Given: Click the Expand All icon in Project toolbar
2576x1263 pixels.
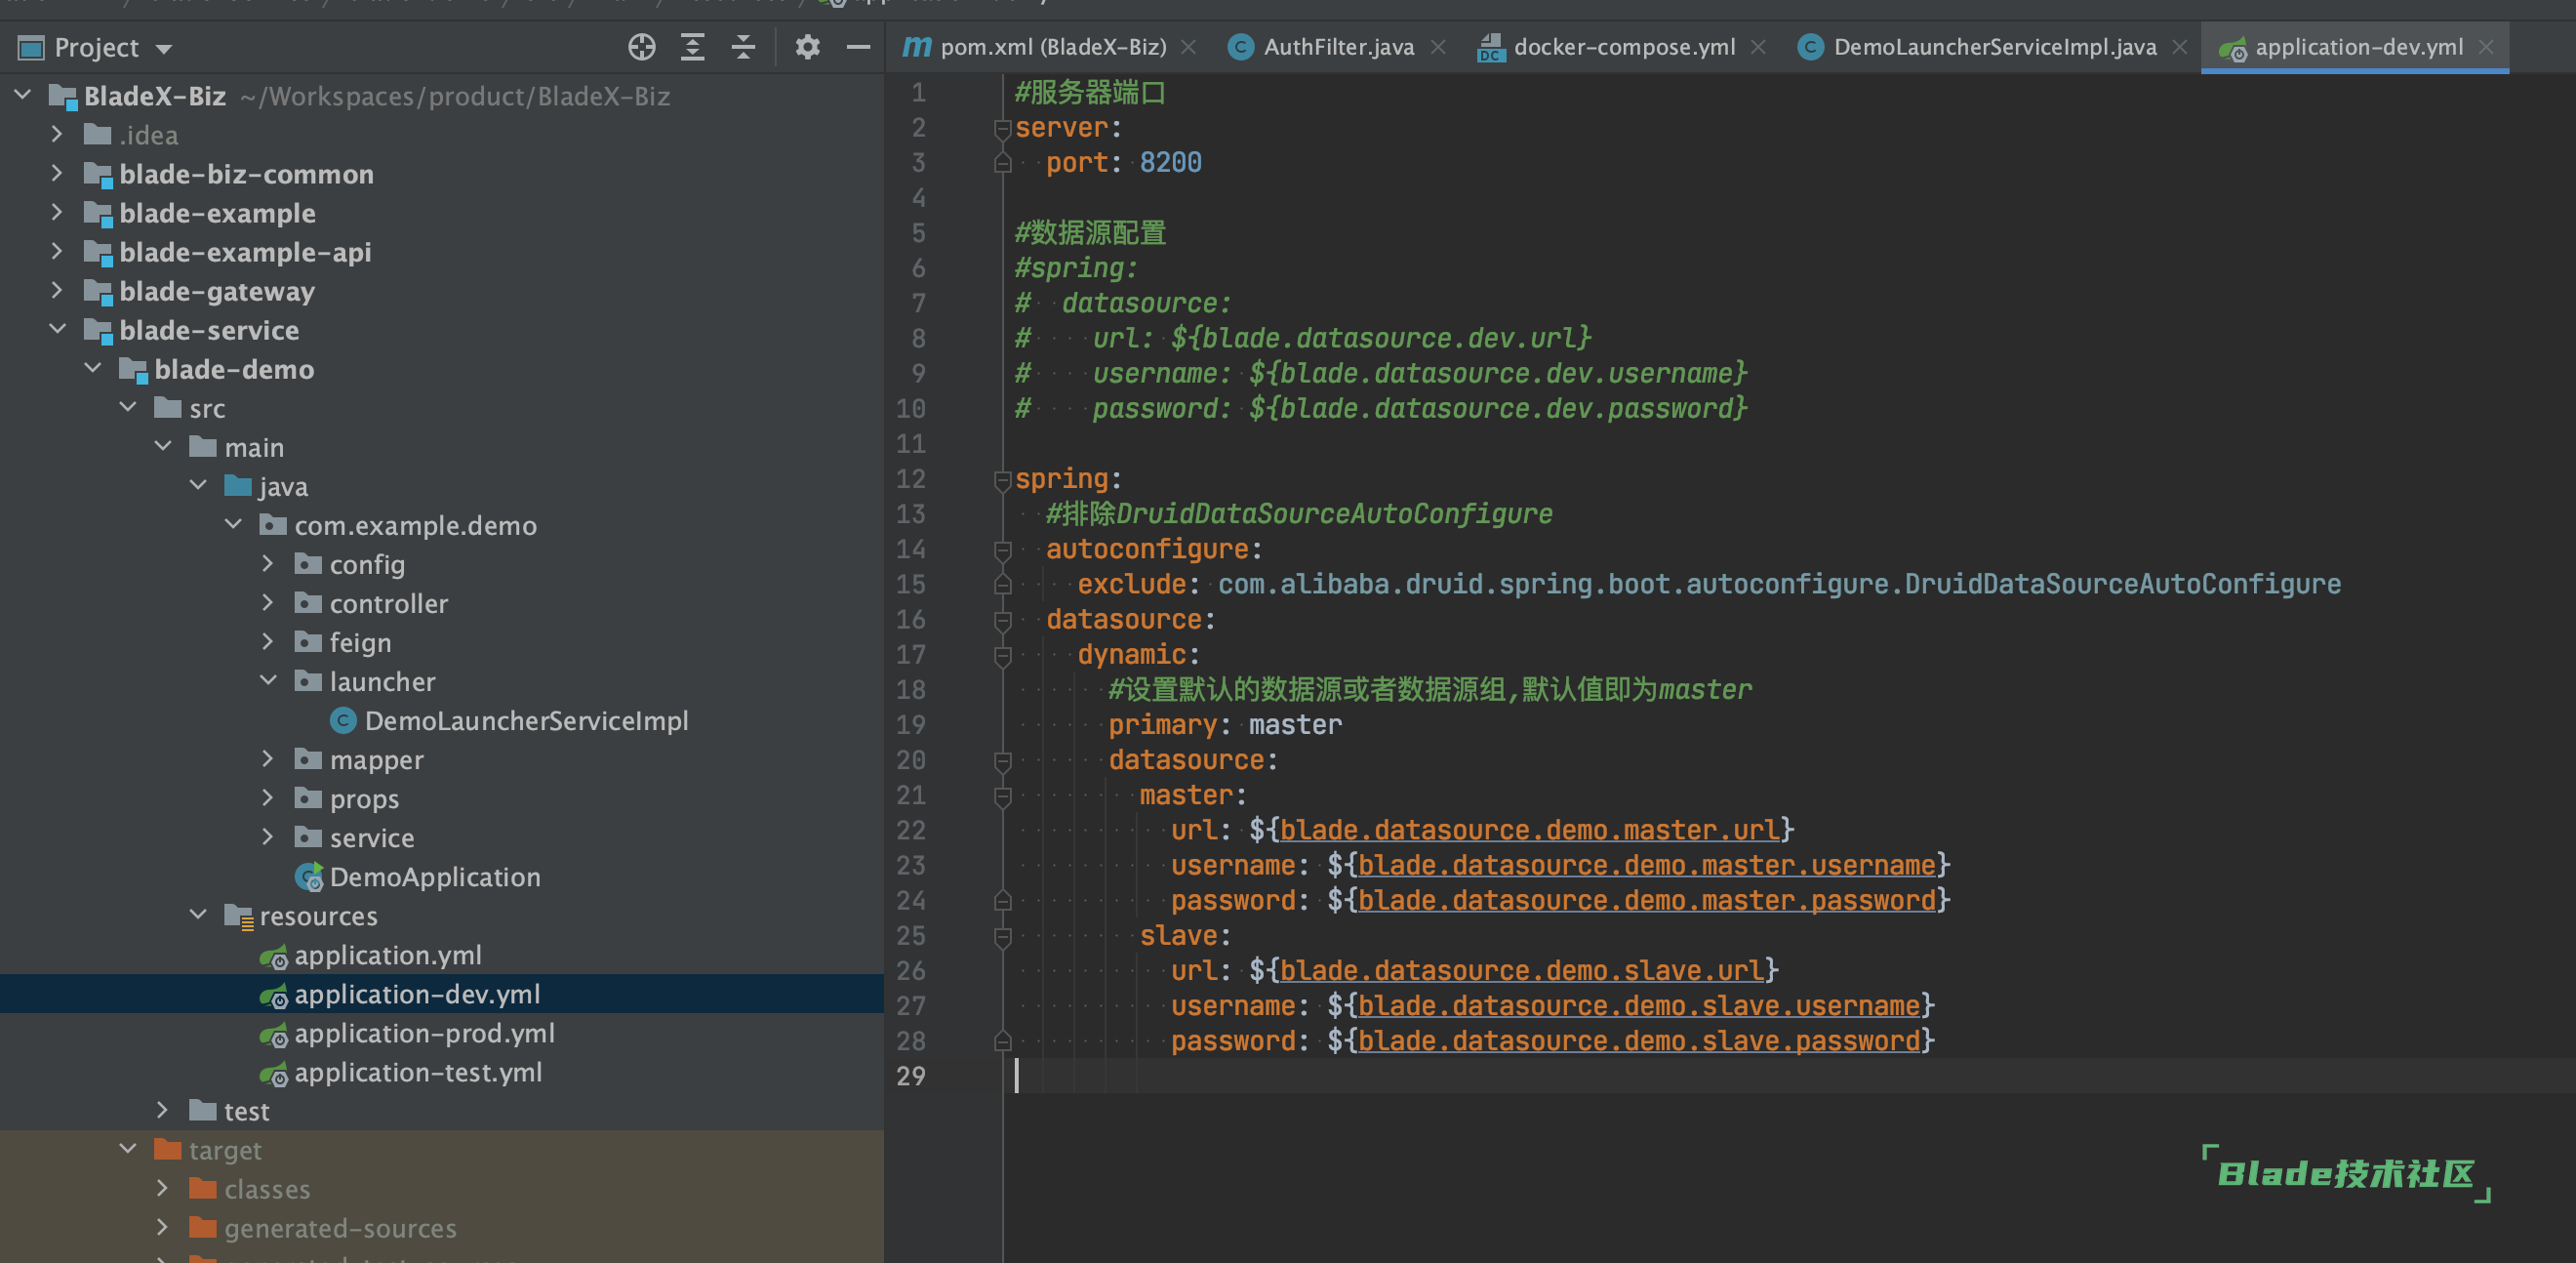Looking at the screenshot, I should (692, 47).
